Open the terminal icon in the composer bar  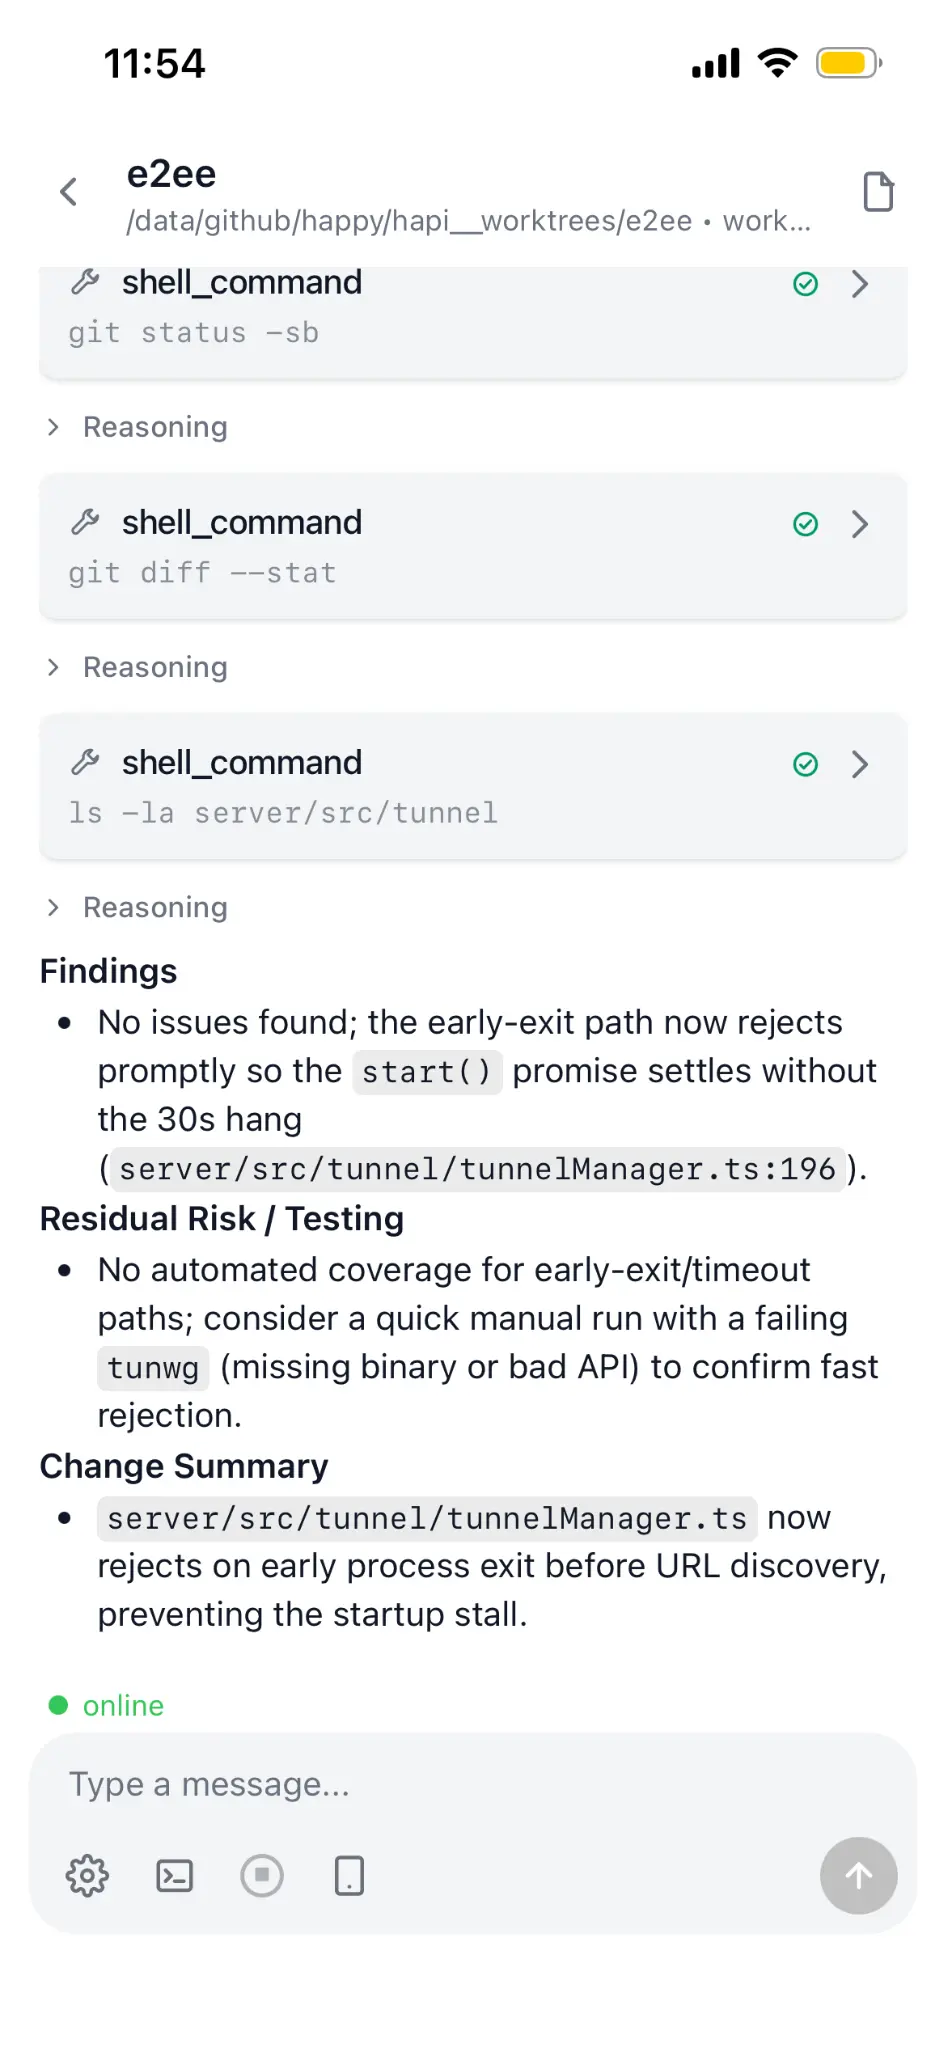point(175,1876)
